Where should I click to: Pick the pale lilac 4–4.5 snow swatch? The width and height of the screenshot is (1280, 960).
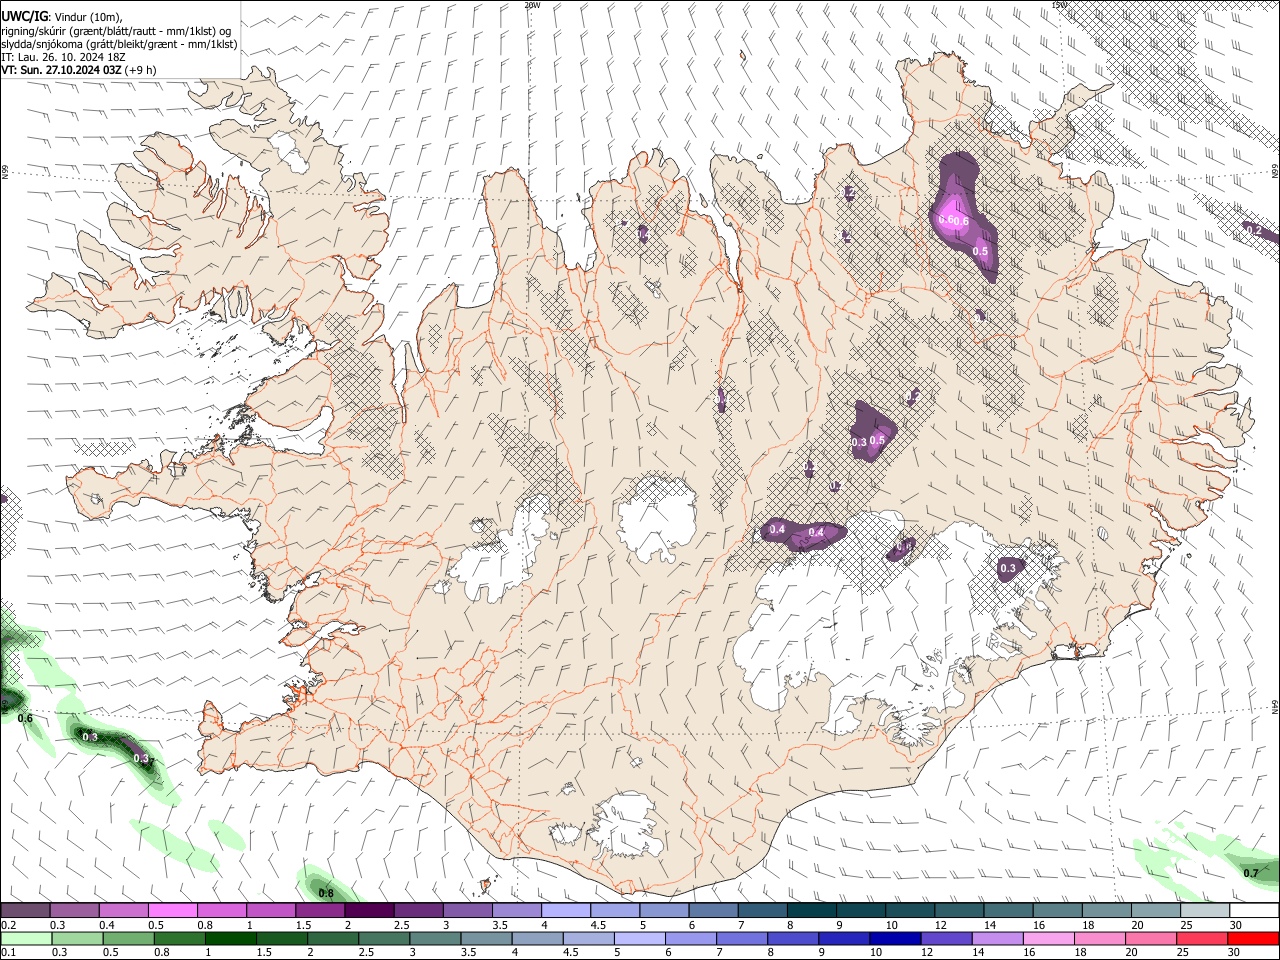tap(566, 911)
